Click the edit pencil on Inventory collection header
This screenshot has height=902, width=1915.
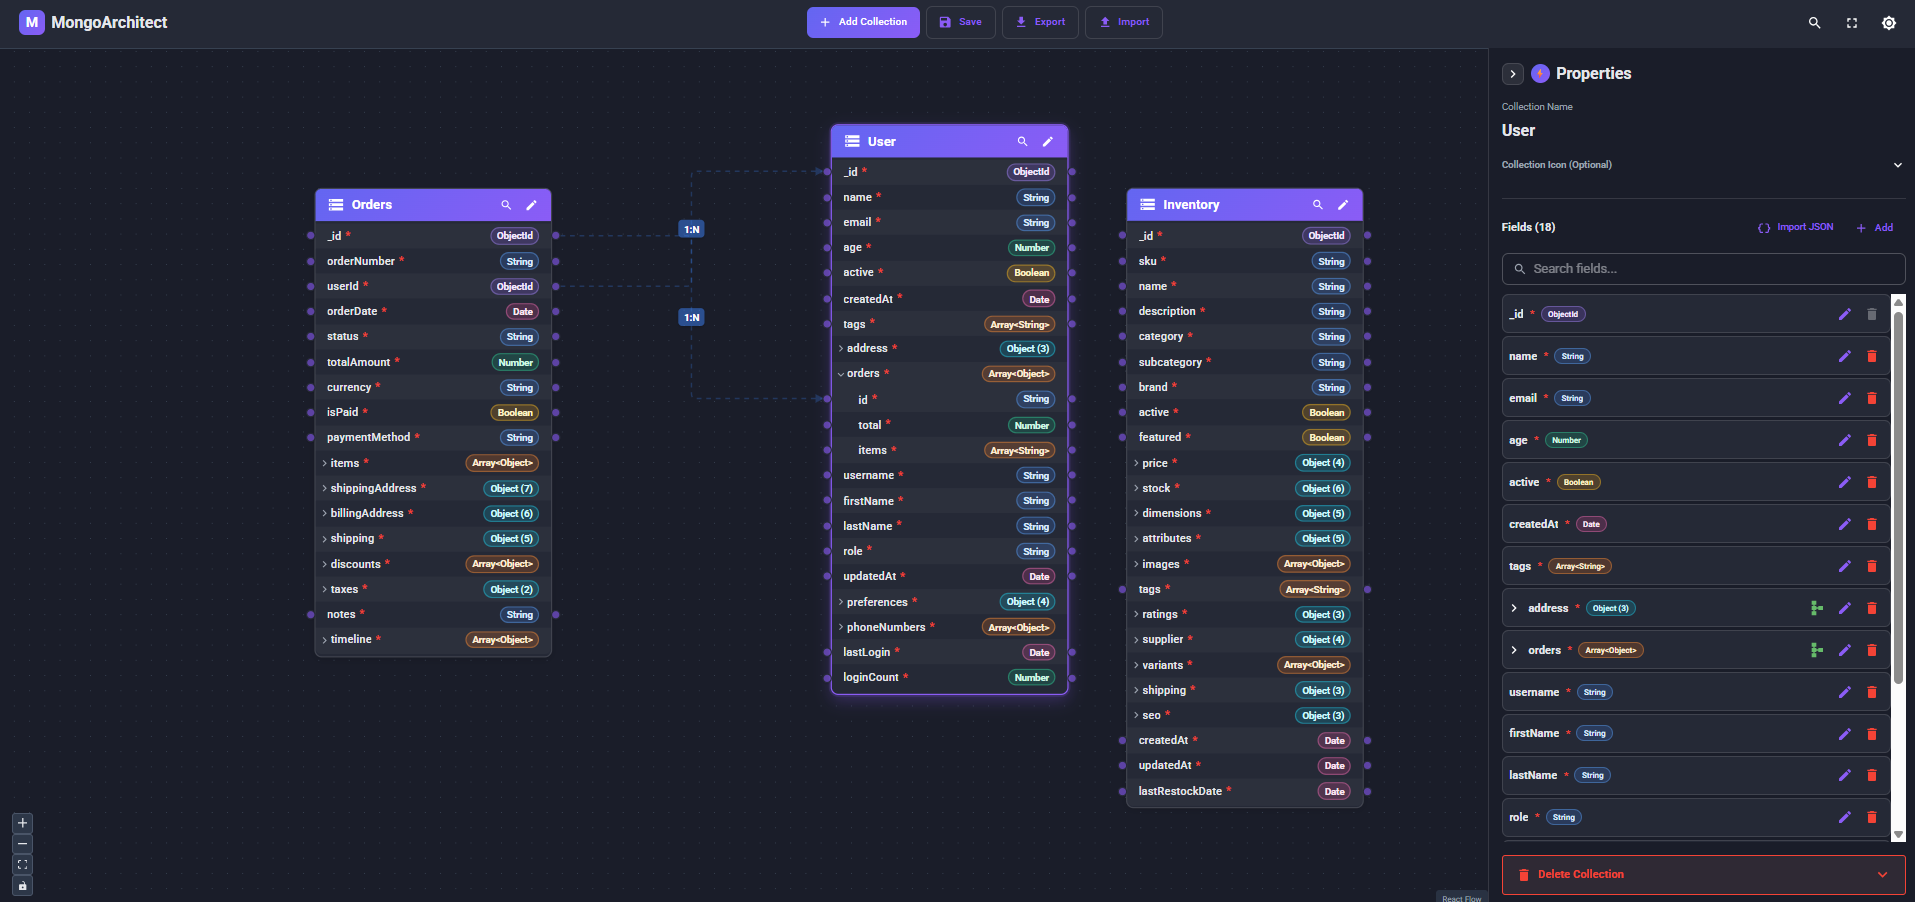1343,205
